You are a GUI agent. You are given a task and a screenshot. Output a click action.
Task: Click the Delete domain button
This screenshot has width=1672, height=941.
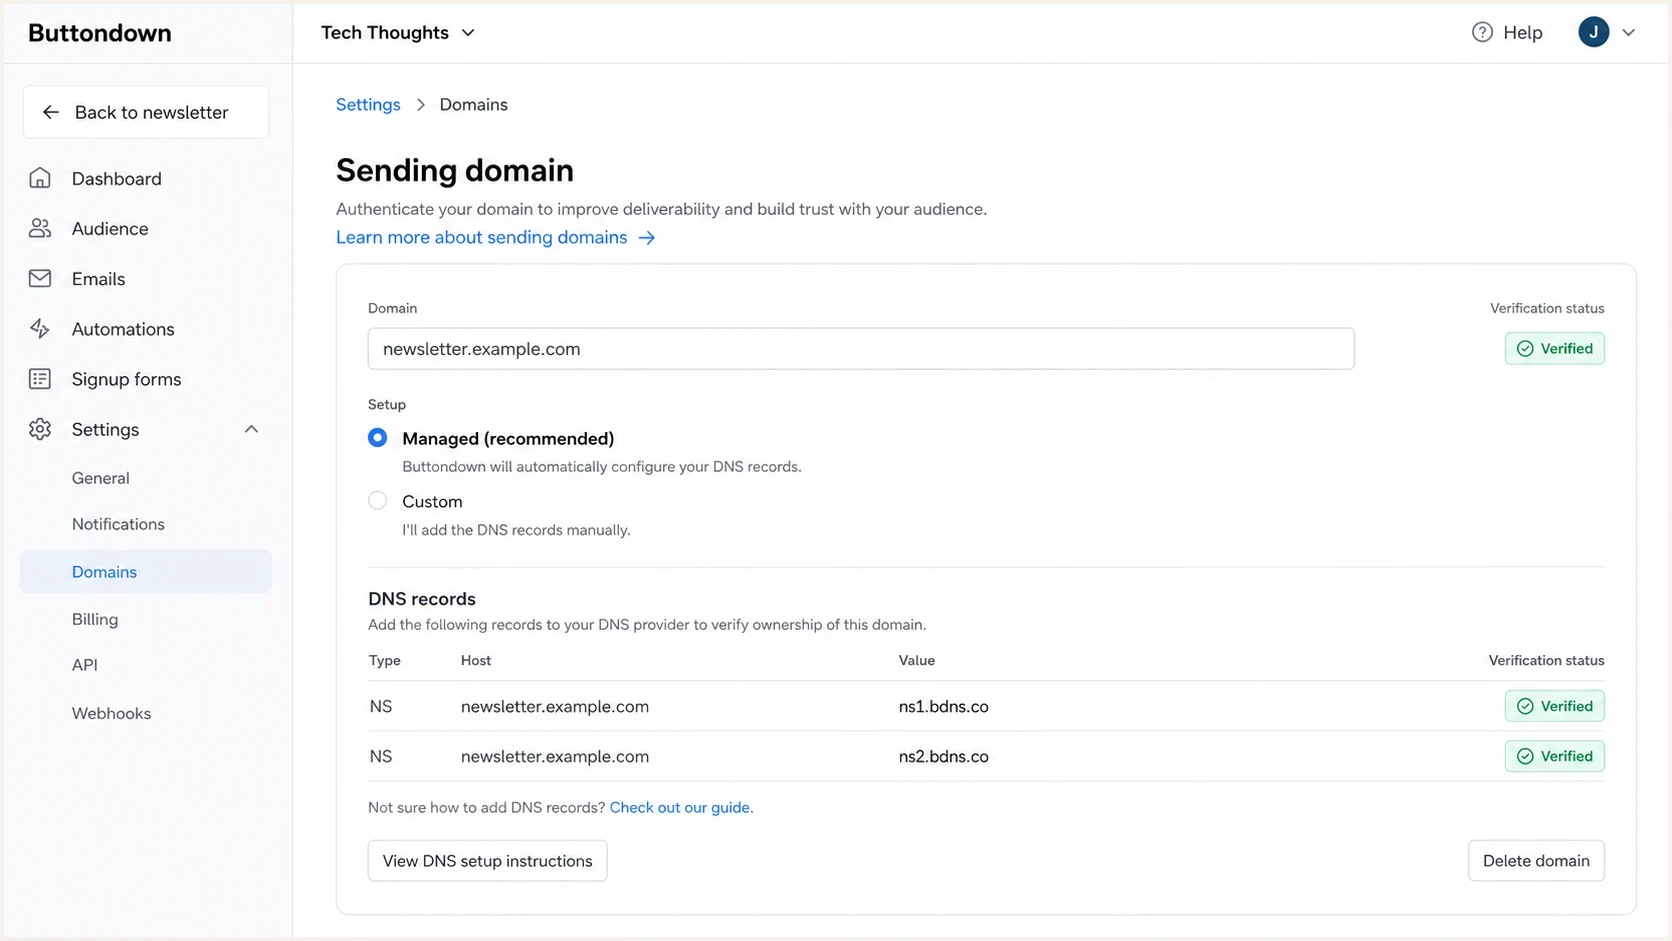[1536, 861]
